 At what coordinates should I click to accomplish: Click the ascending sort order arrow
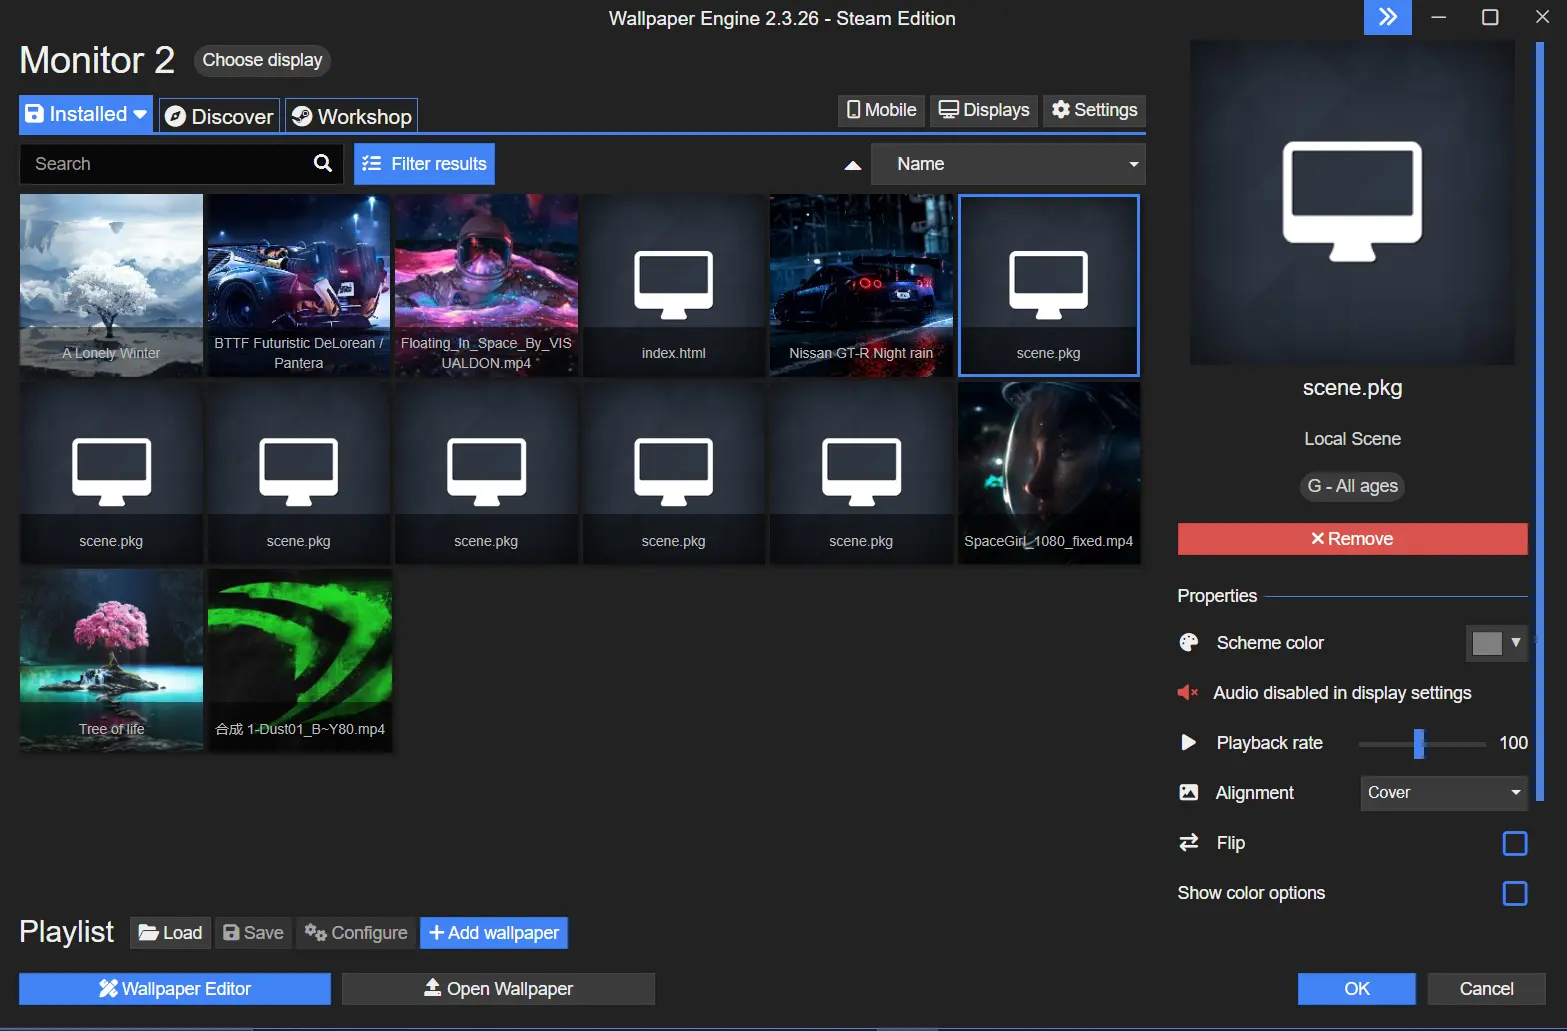tap(852, 165)
